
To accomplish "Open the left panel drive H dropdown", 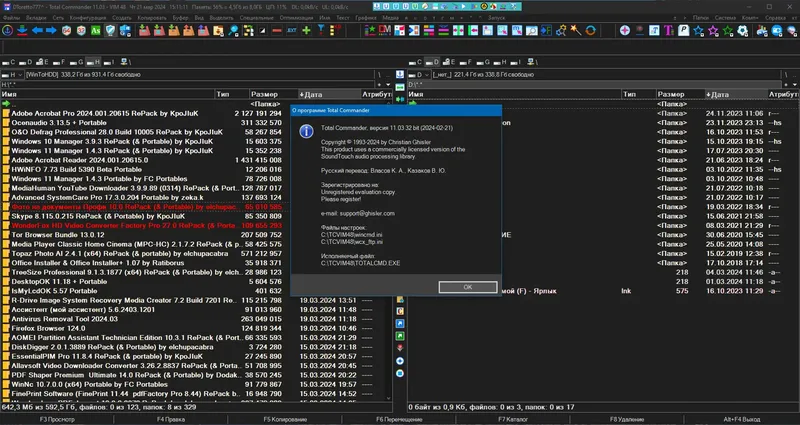I will coord(14,74).
